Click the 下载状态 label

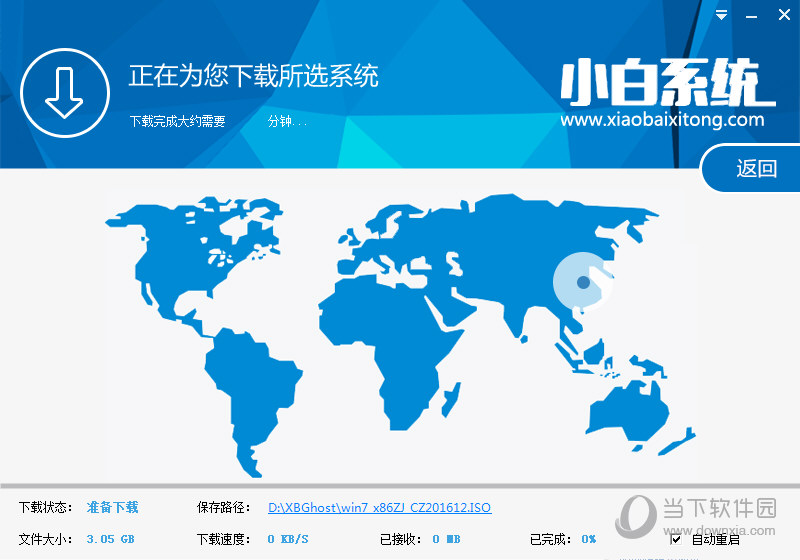(x=45, y=507)
